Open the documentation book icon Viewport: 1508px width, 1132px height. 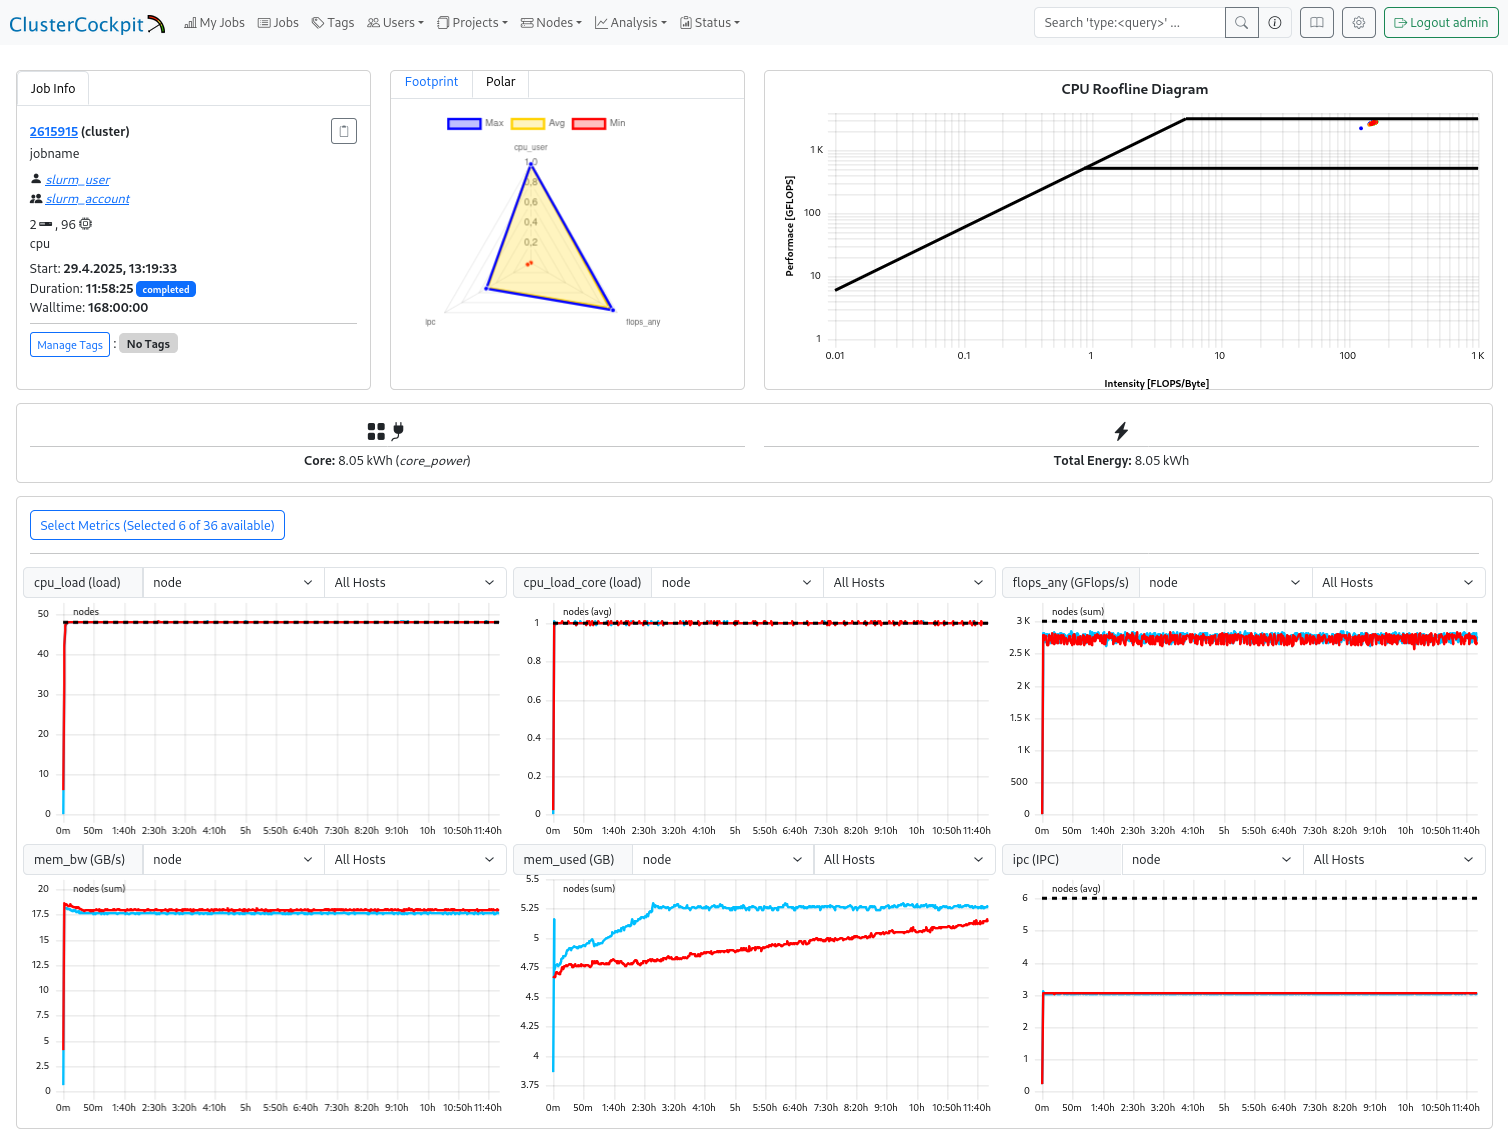[1317, 23]
